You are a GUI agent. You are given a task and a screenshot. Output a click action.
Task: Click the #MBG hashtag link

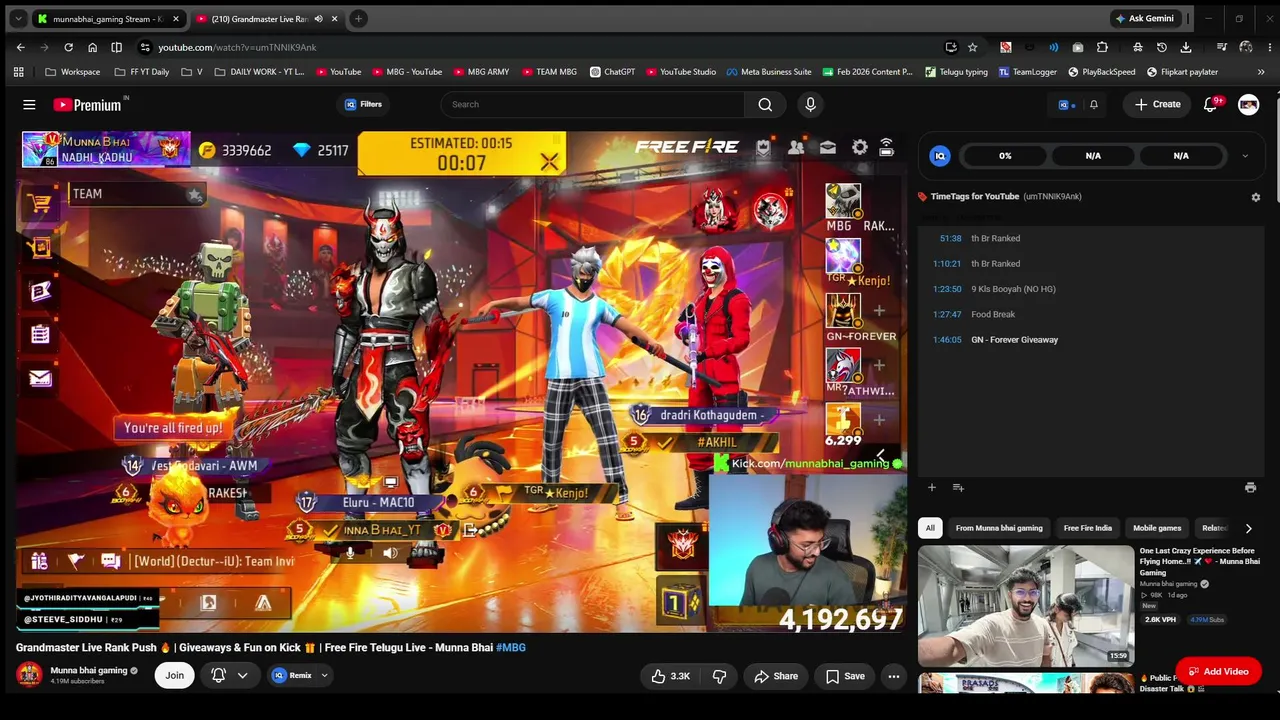[x=511, y=648]
